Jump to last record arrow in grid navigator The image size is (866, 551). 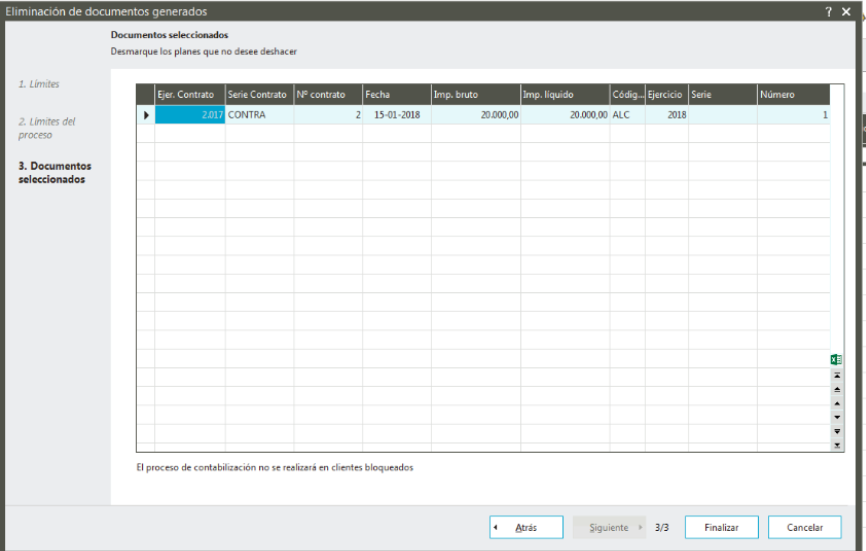point(837,445)
